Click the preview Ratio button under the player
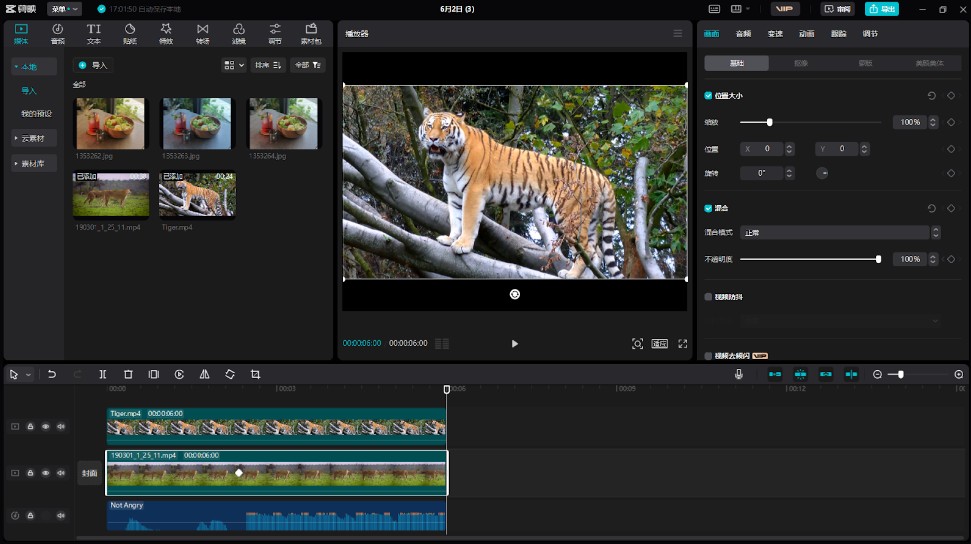This screenshot has width=971, height=544. (660, 344)
